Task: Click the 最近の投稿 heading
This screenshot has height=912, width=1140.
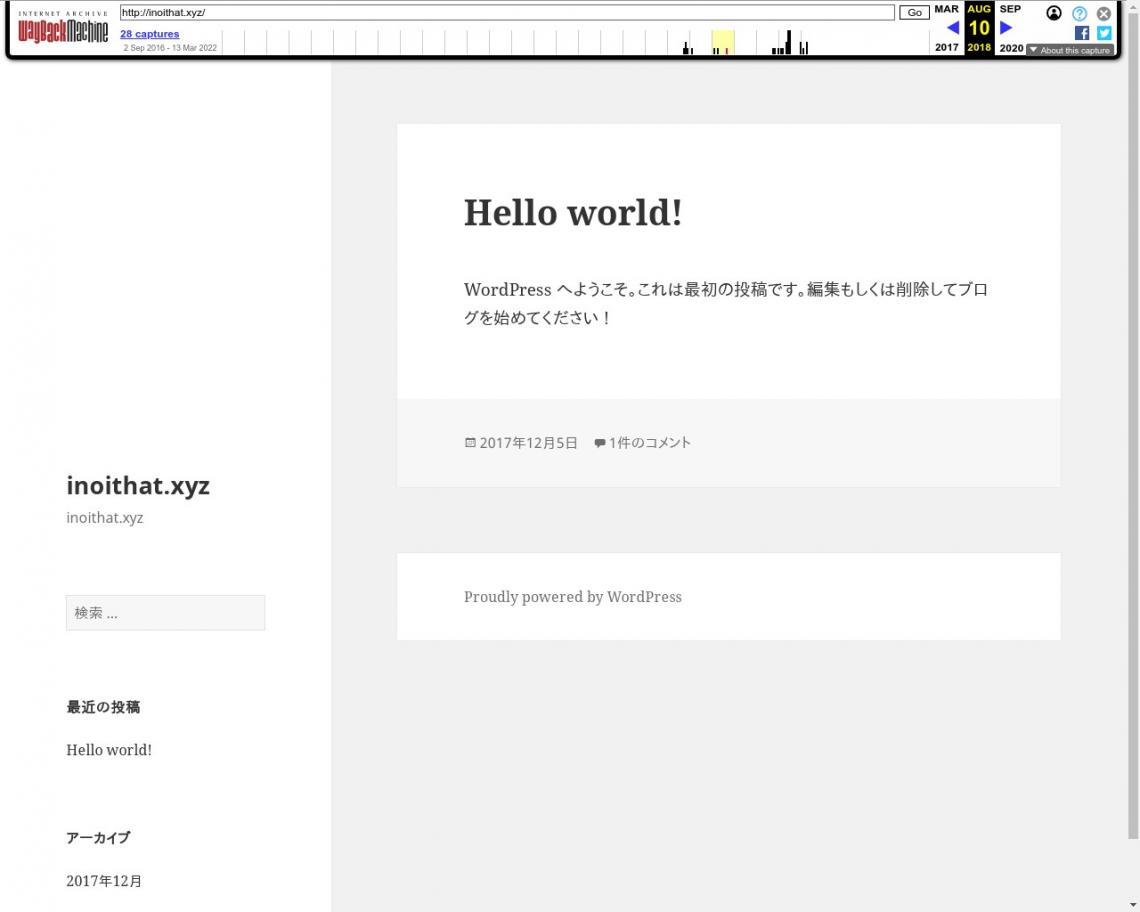Action: 103,707
